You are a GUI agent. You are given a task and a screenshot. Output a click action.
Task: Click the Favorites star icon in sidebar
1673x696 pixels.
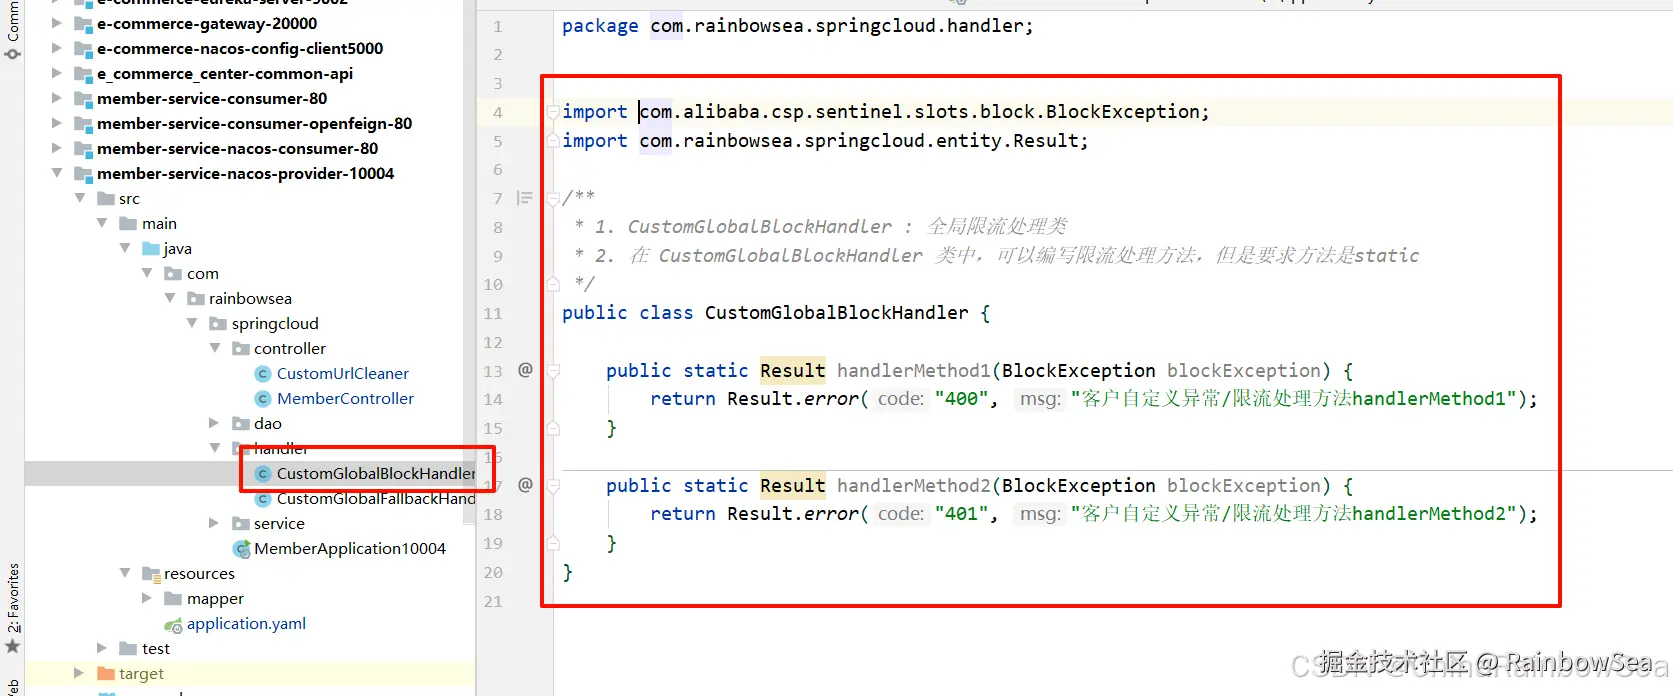pos(12,646)
